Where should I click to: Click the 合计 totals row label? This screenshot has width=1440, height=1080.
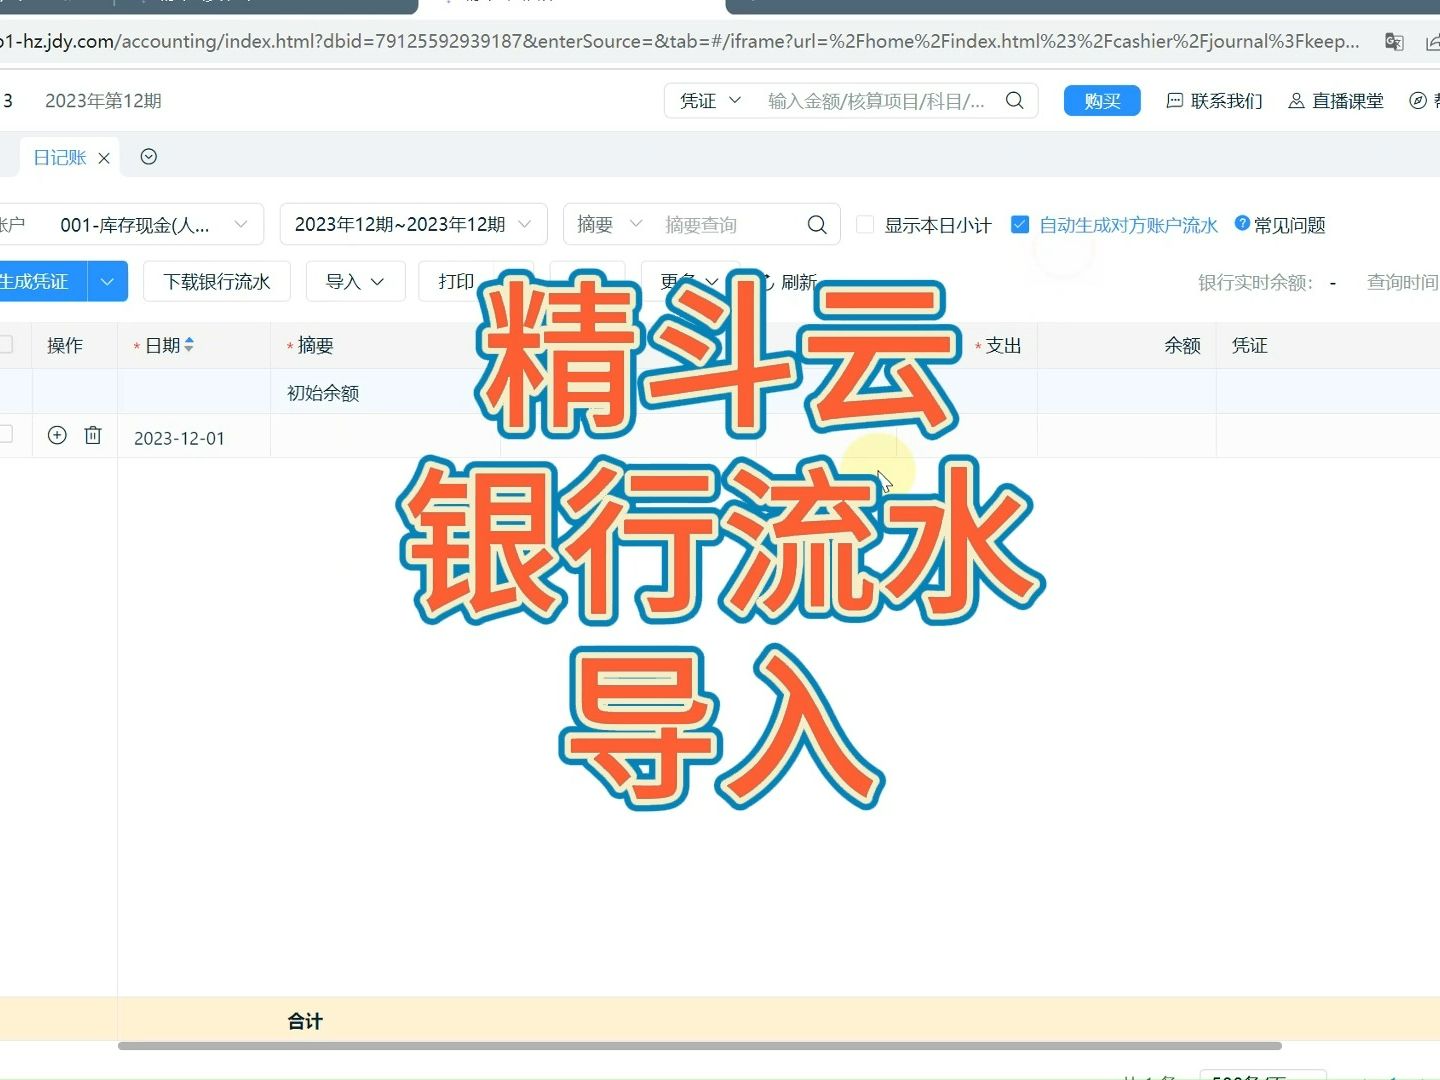305,1021
